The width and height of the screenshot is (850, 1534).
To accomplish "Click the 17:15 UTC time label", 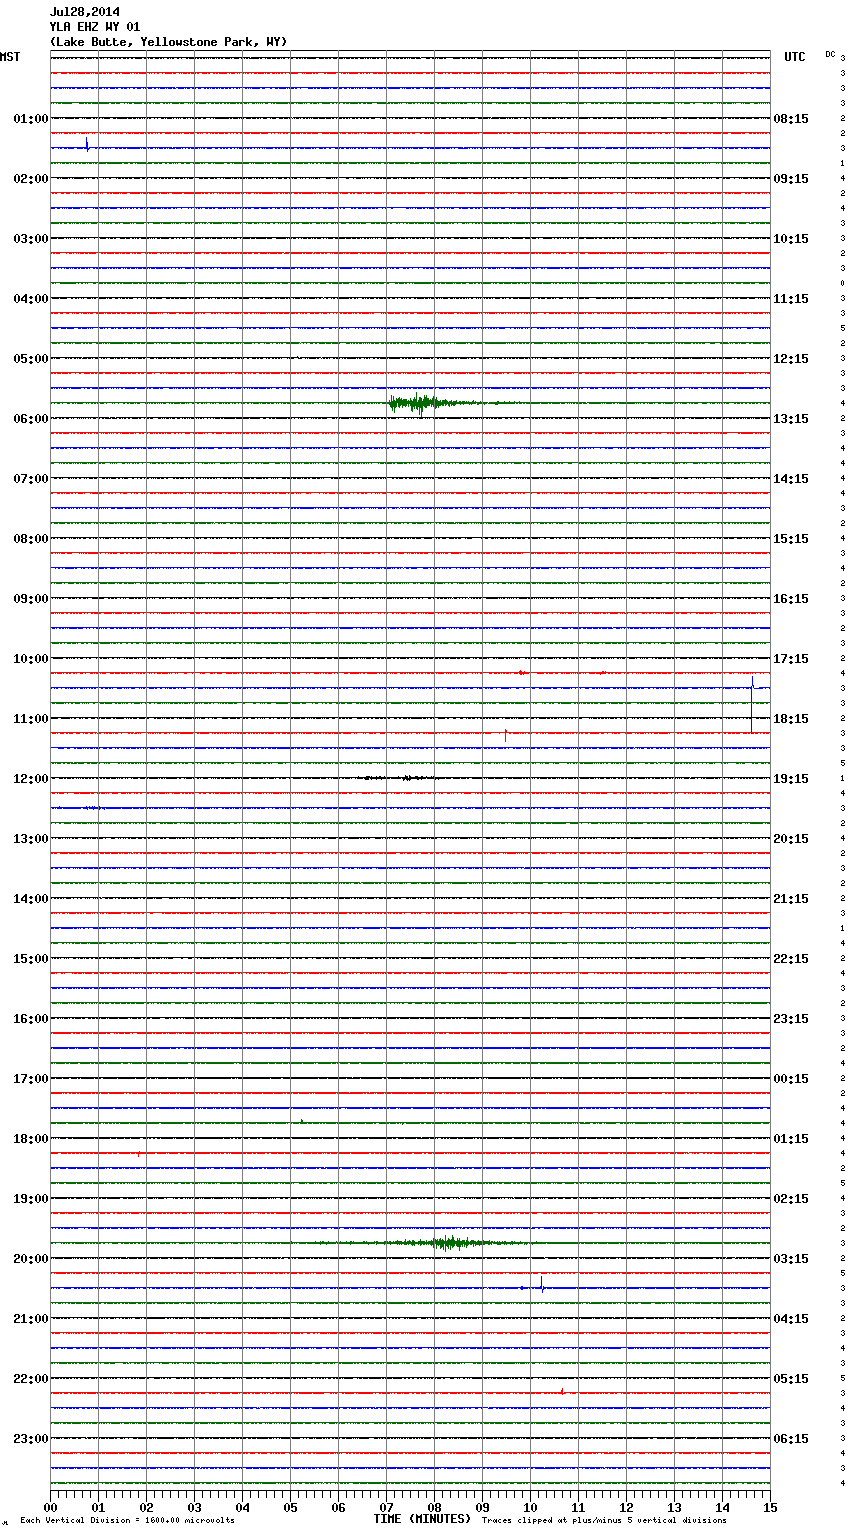I will [791, 659].
